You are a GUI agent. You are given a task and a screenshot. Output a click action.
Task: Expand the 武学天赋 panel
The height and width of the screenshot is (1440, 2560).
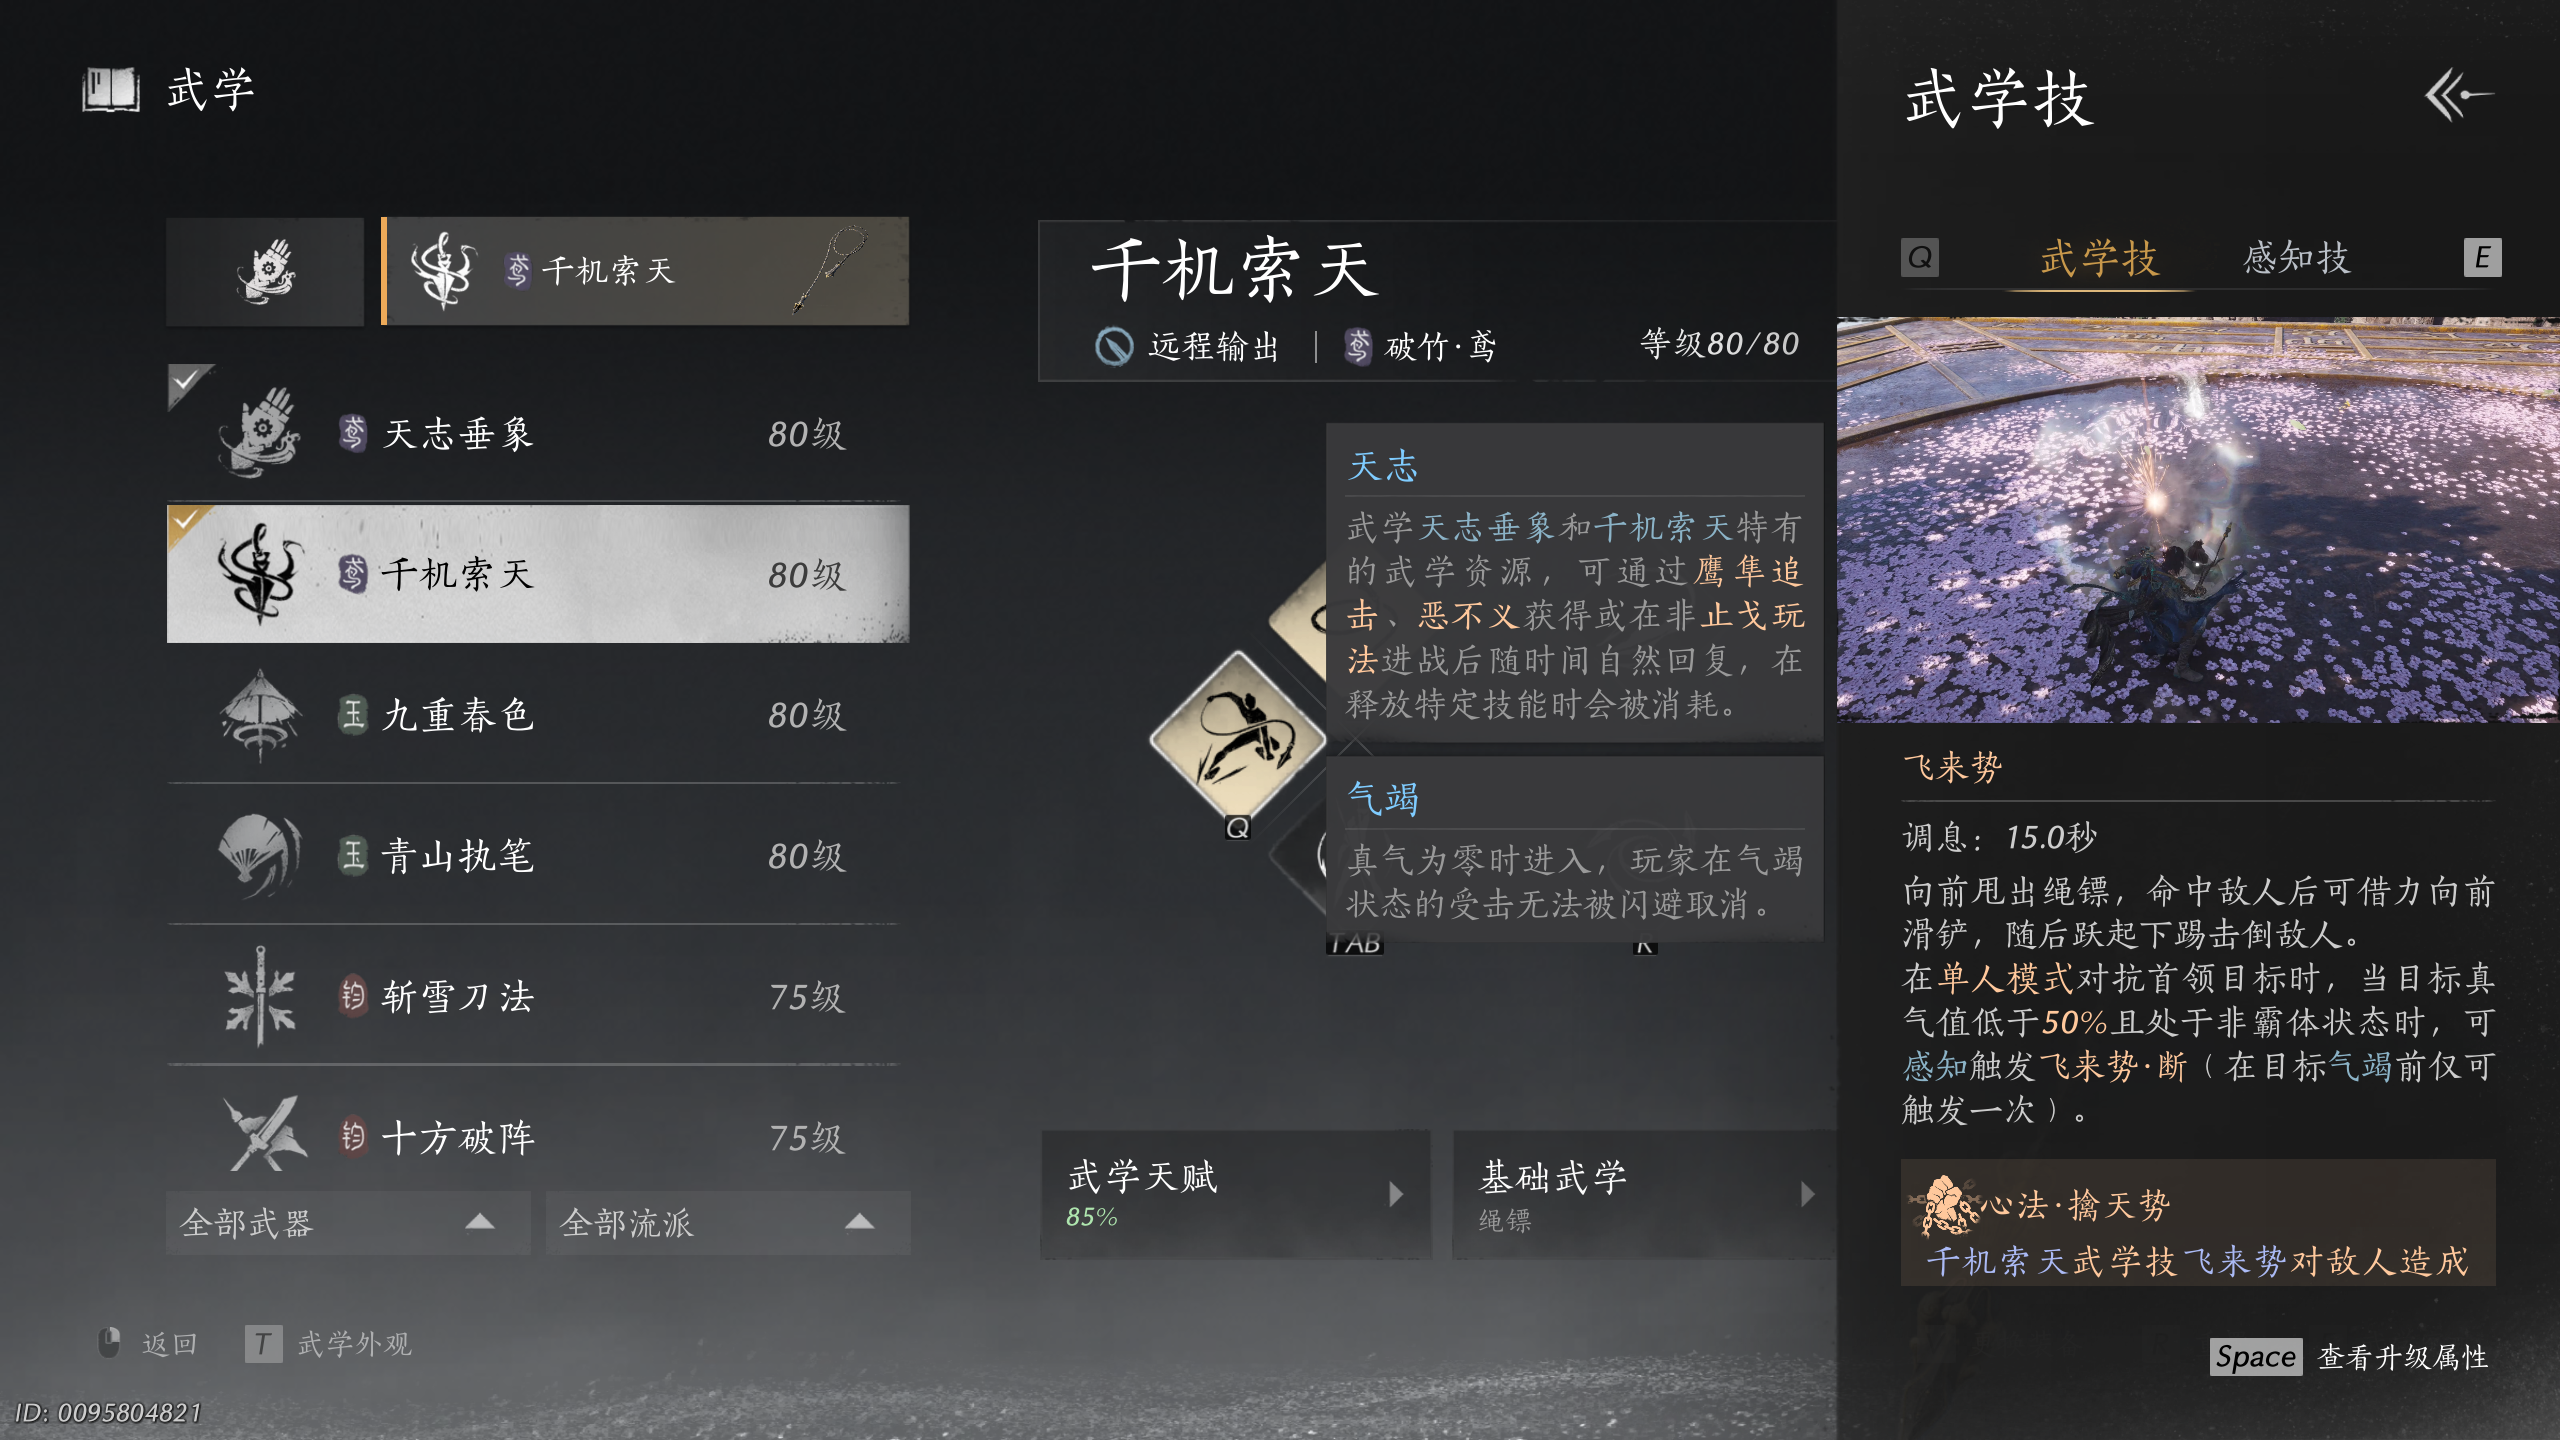point(1236,1194)
